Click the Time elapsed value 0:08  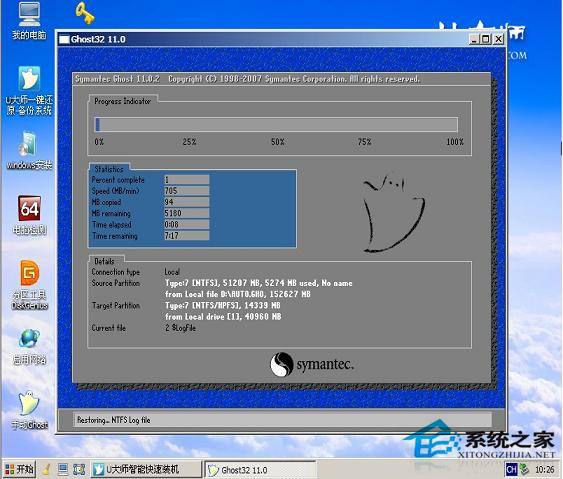(186, 224)
